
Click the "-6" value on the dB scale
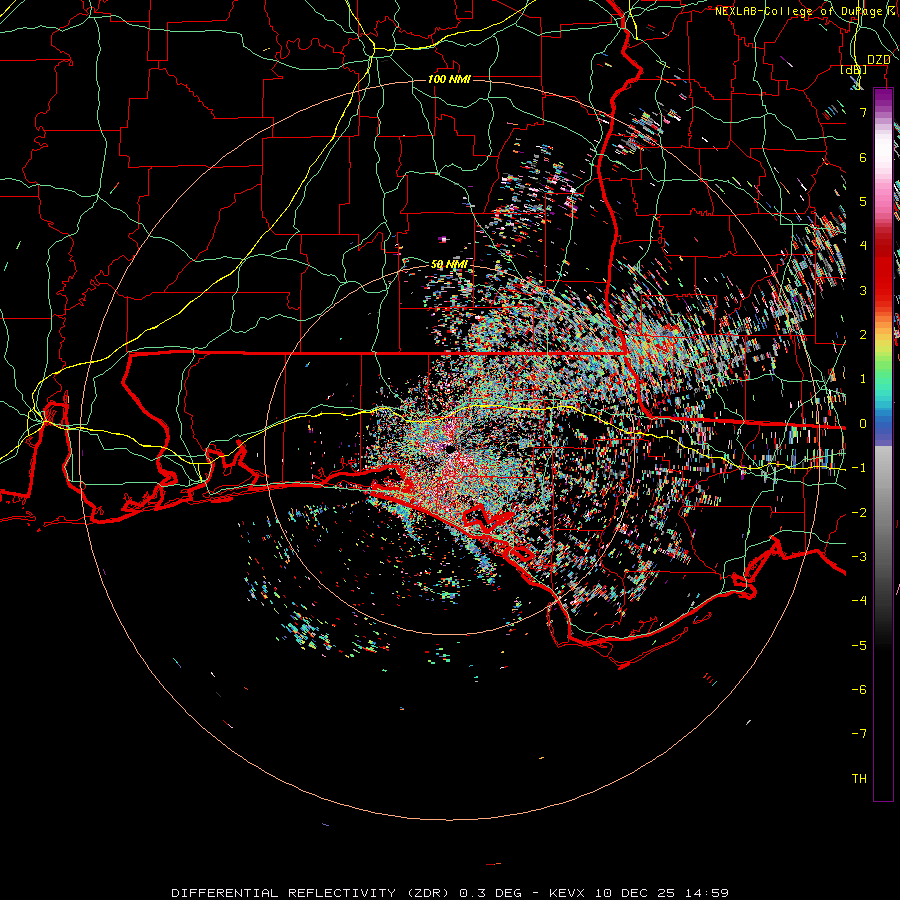[x=859, y=690]
